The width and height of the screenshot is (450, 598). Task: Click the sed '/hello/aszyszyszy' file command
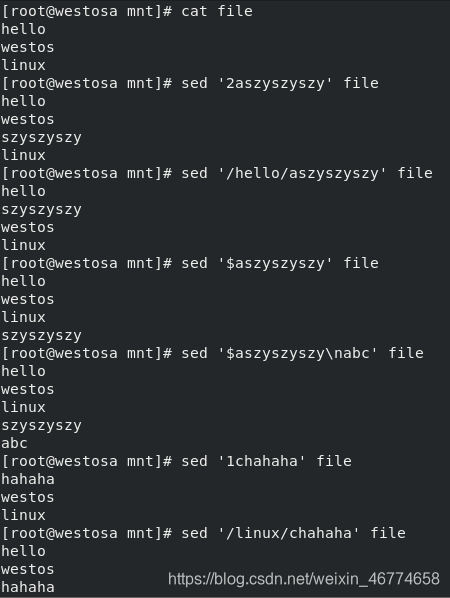coord(307,173)
